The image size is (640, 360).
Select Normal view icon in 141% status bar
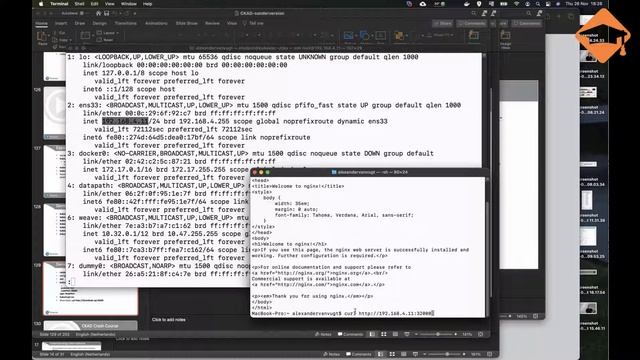(x=372, y=334)
